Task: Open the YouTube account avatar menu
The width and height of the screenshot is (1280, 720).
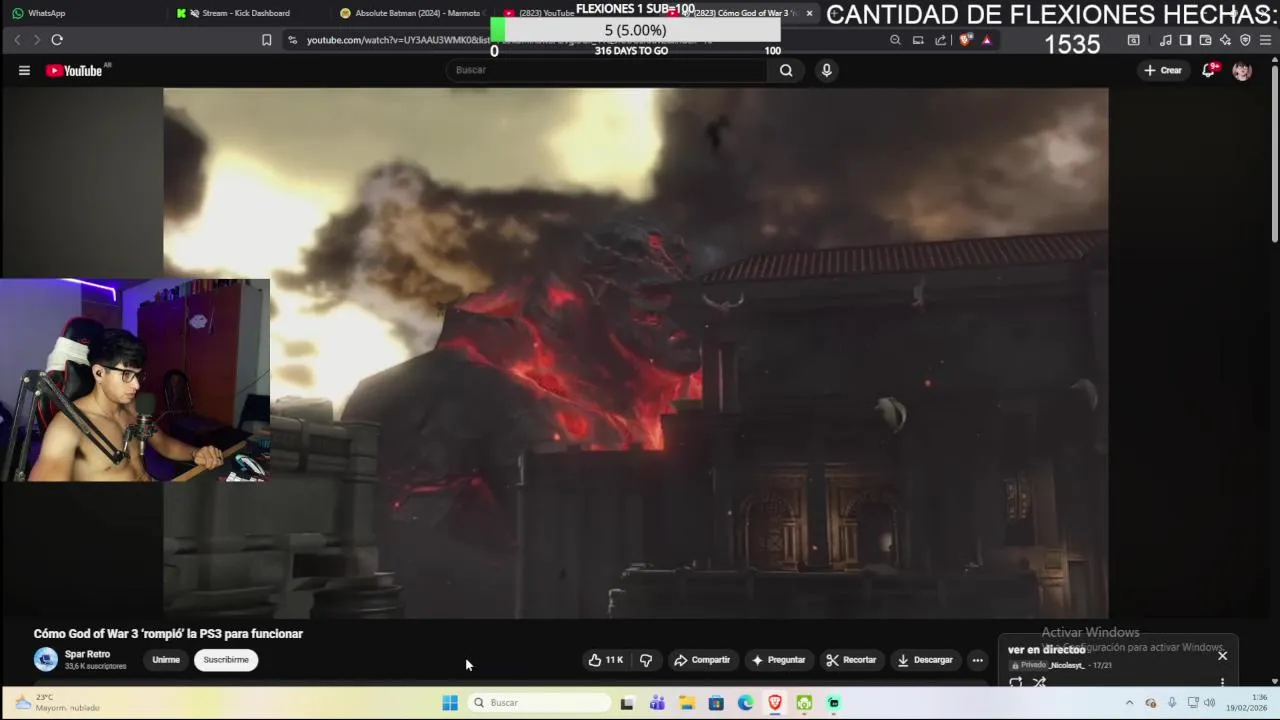Action: pos(1242,71)
